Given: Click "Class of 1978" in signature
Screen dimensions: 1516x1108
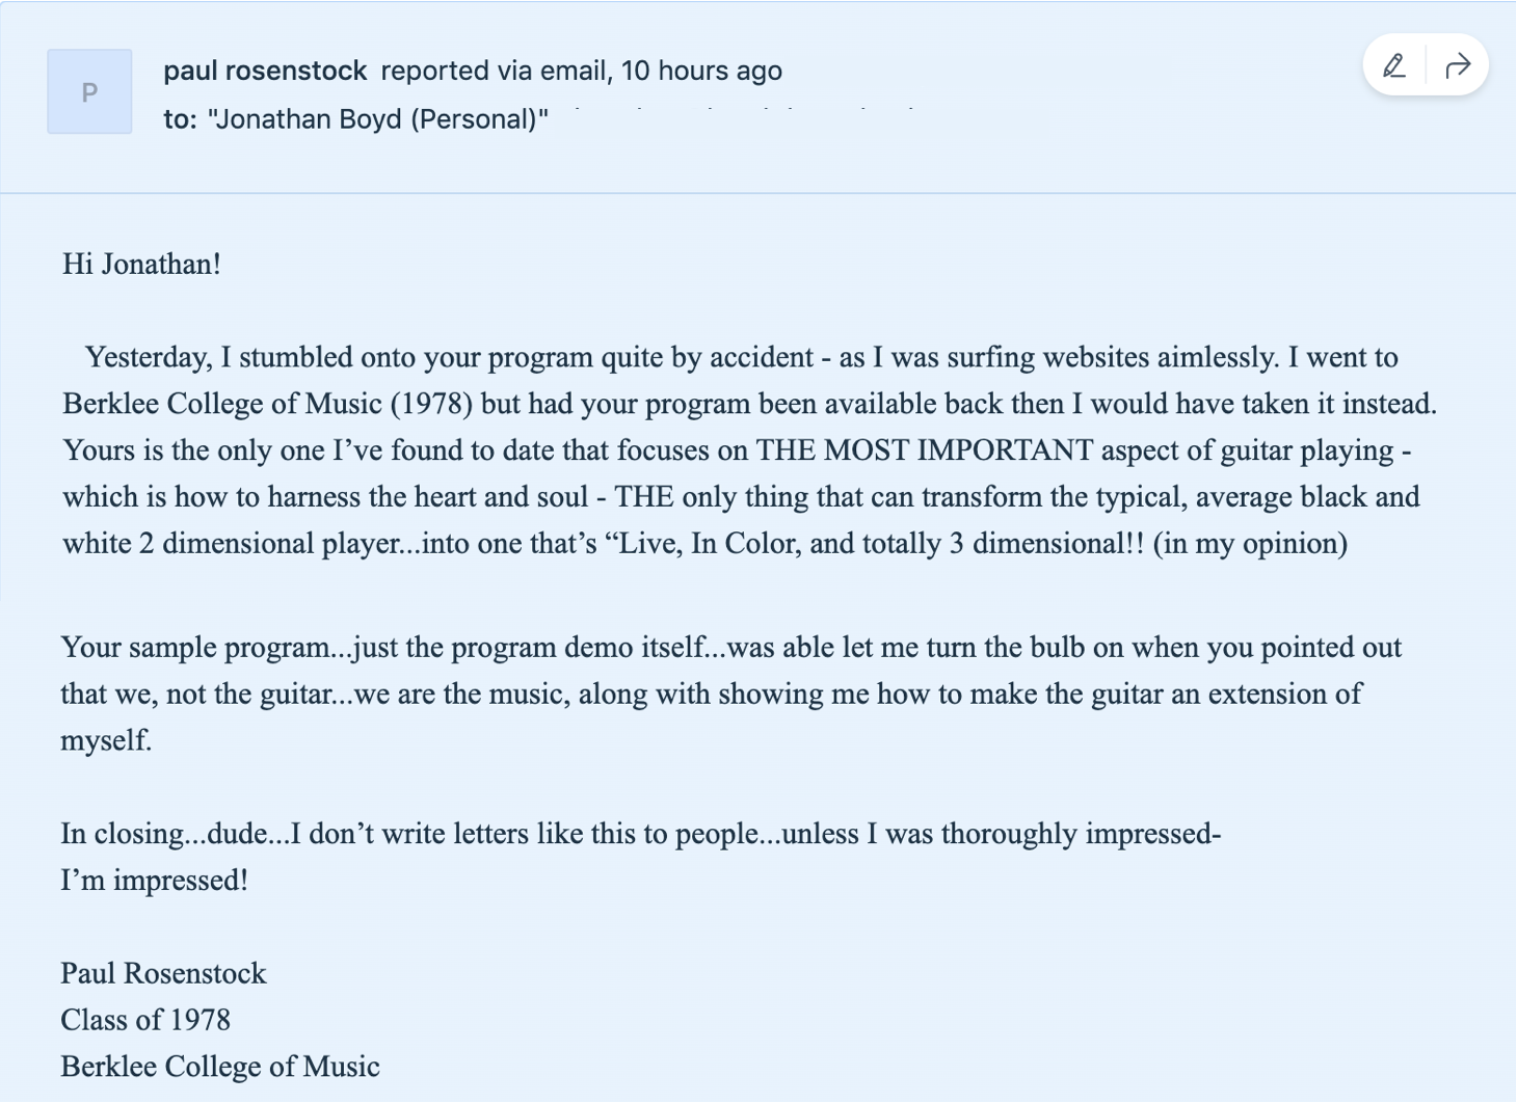Looking at the screenshot, I should 145,1020.
